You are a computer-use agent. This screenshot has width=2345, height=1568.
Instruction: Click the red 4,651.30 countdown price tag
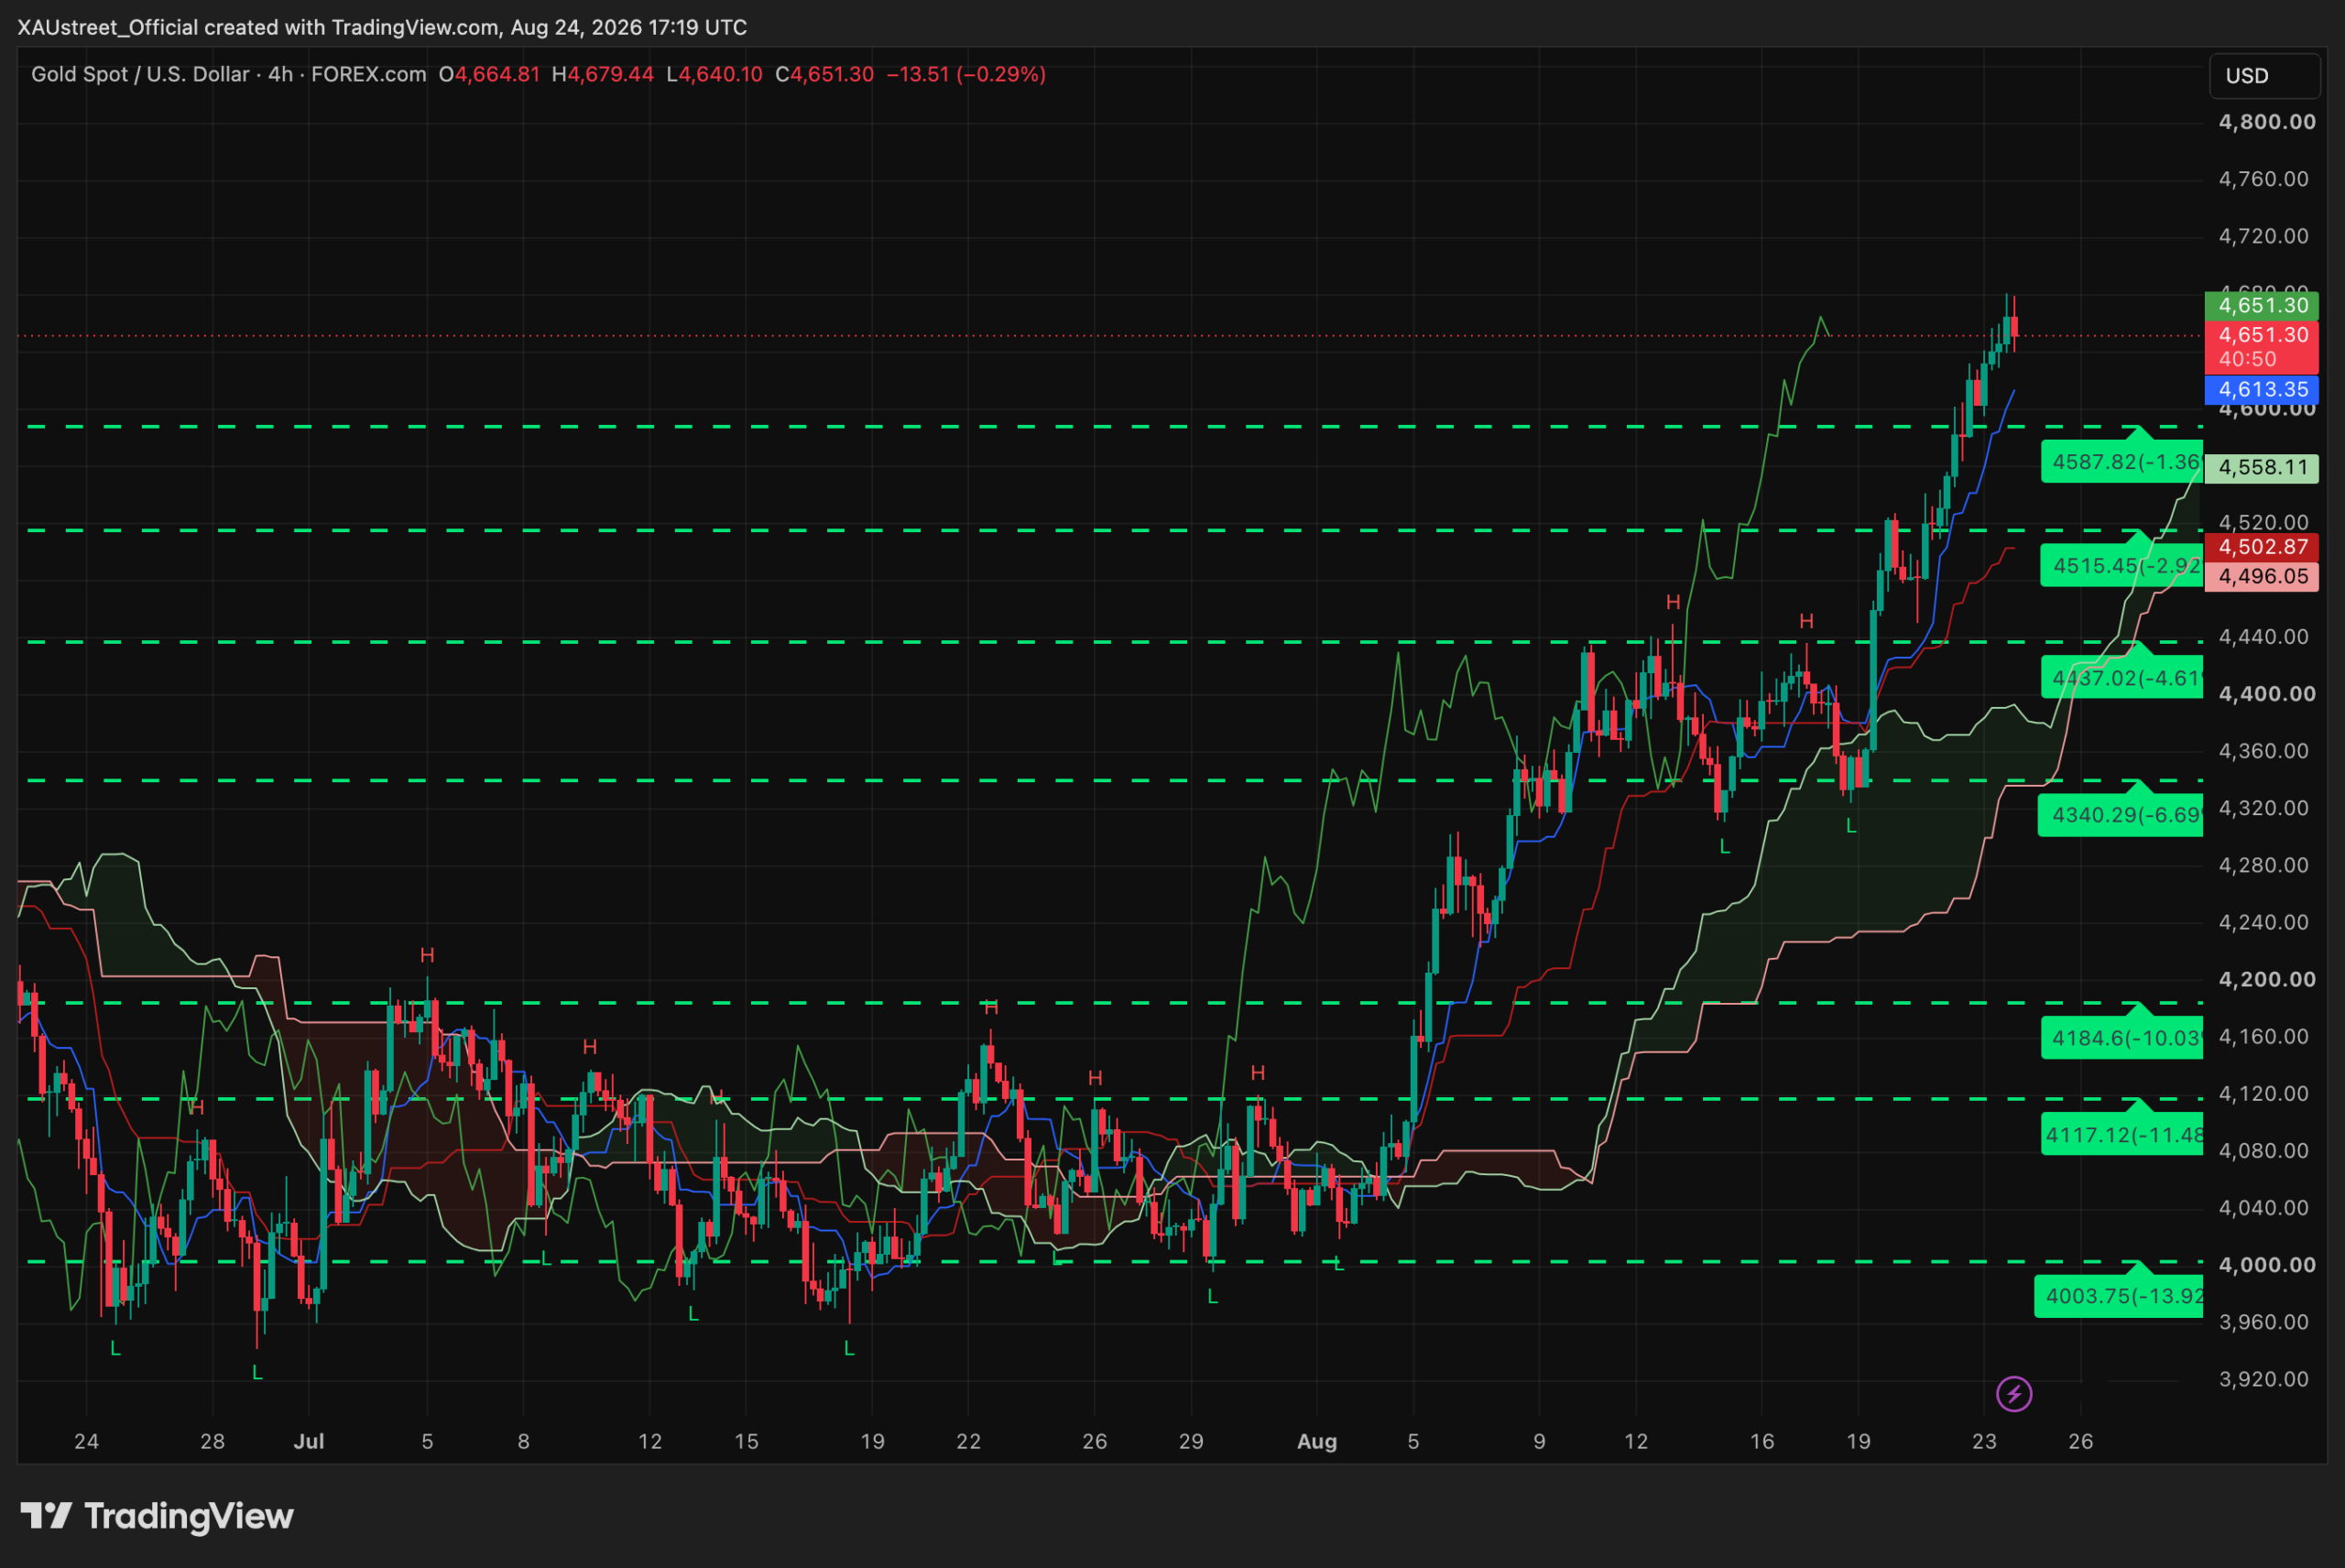pos(2262,346)
